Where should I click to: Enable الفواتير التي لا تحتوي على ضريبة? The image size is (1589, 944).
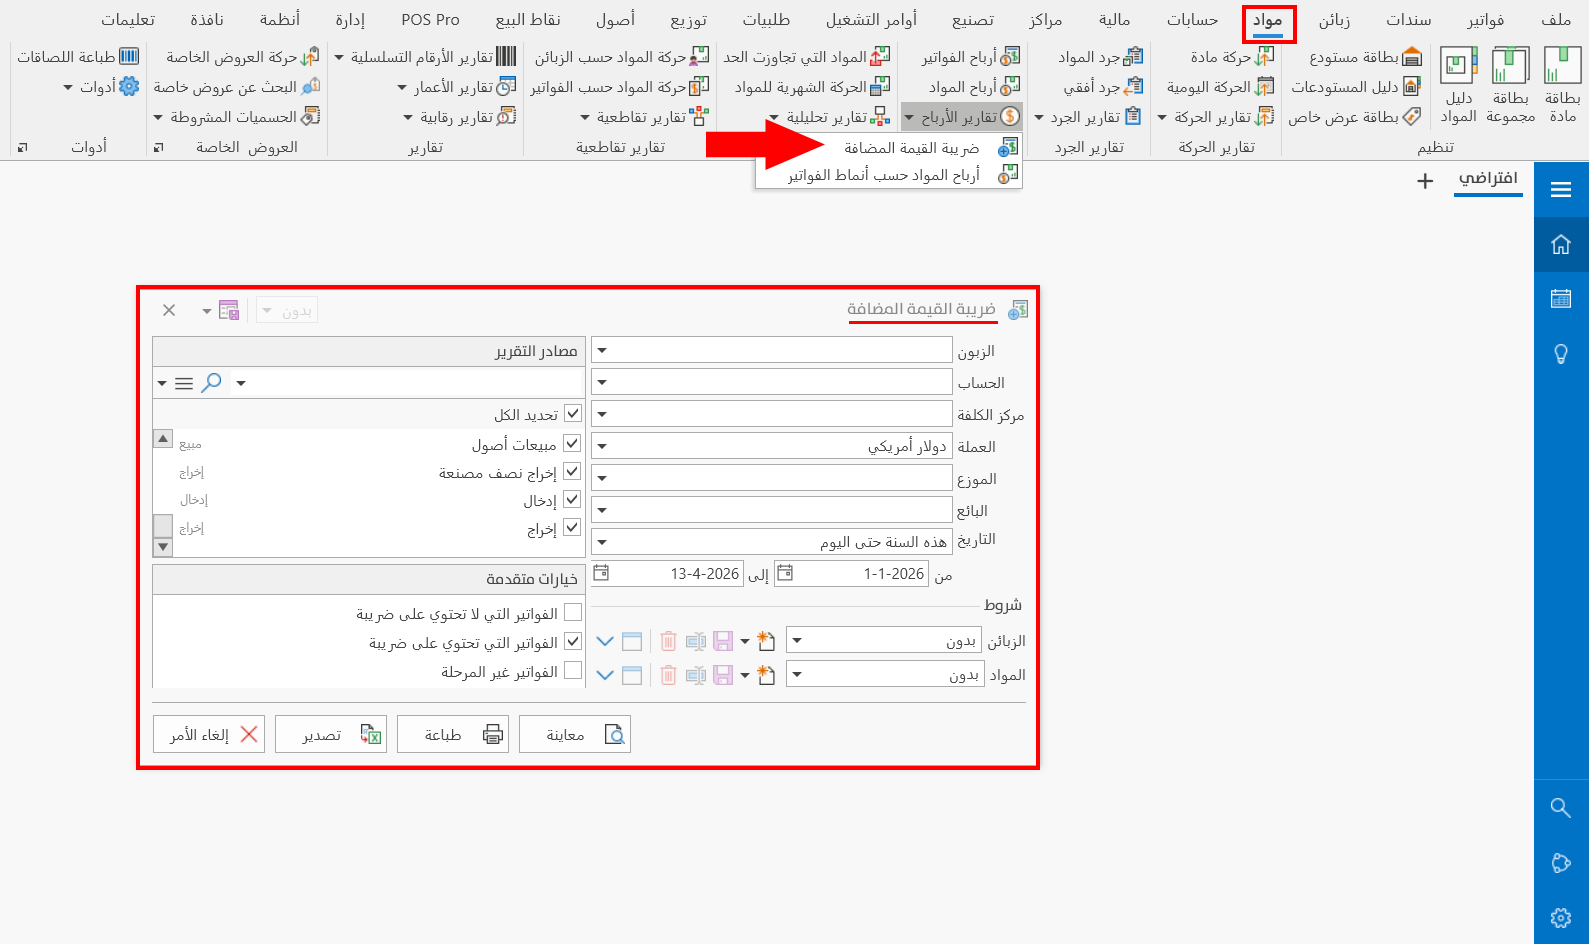[x=573, y=612]
